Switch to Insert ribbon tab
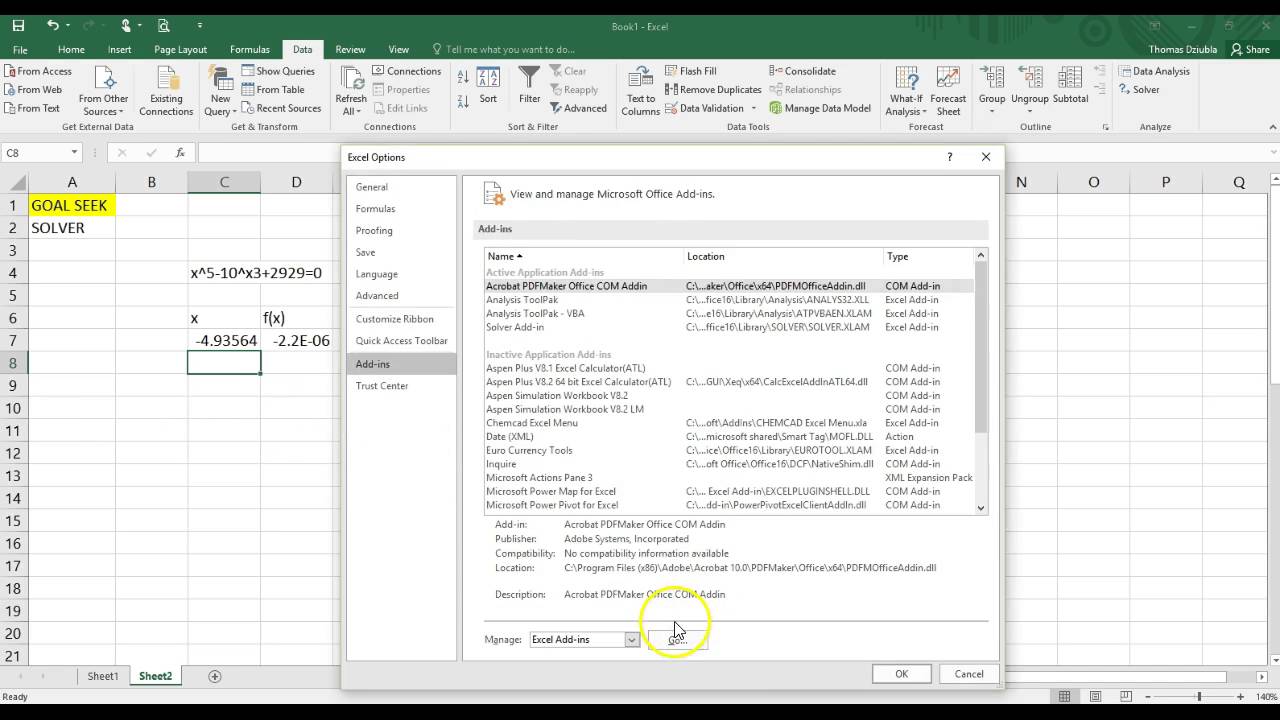Screen dimensions: 1280x720 (119, 49)
